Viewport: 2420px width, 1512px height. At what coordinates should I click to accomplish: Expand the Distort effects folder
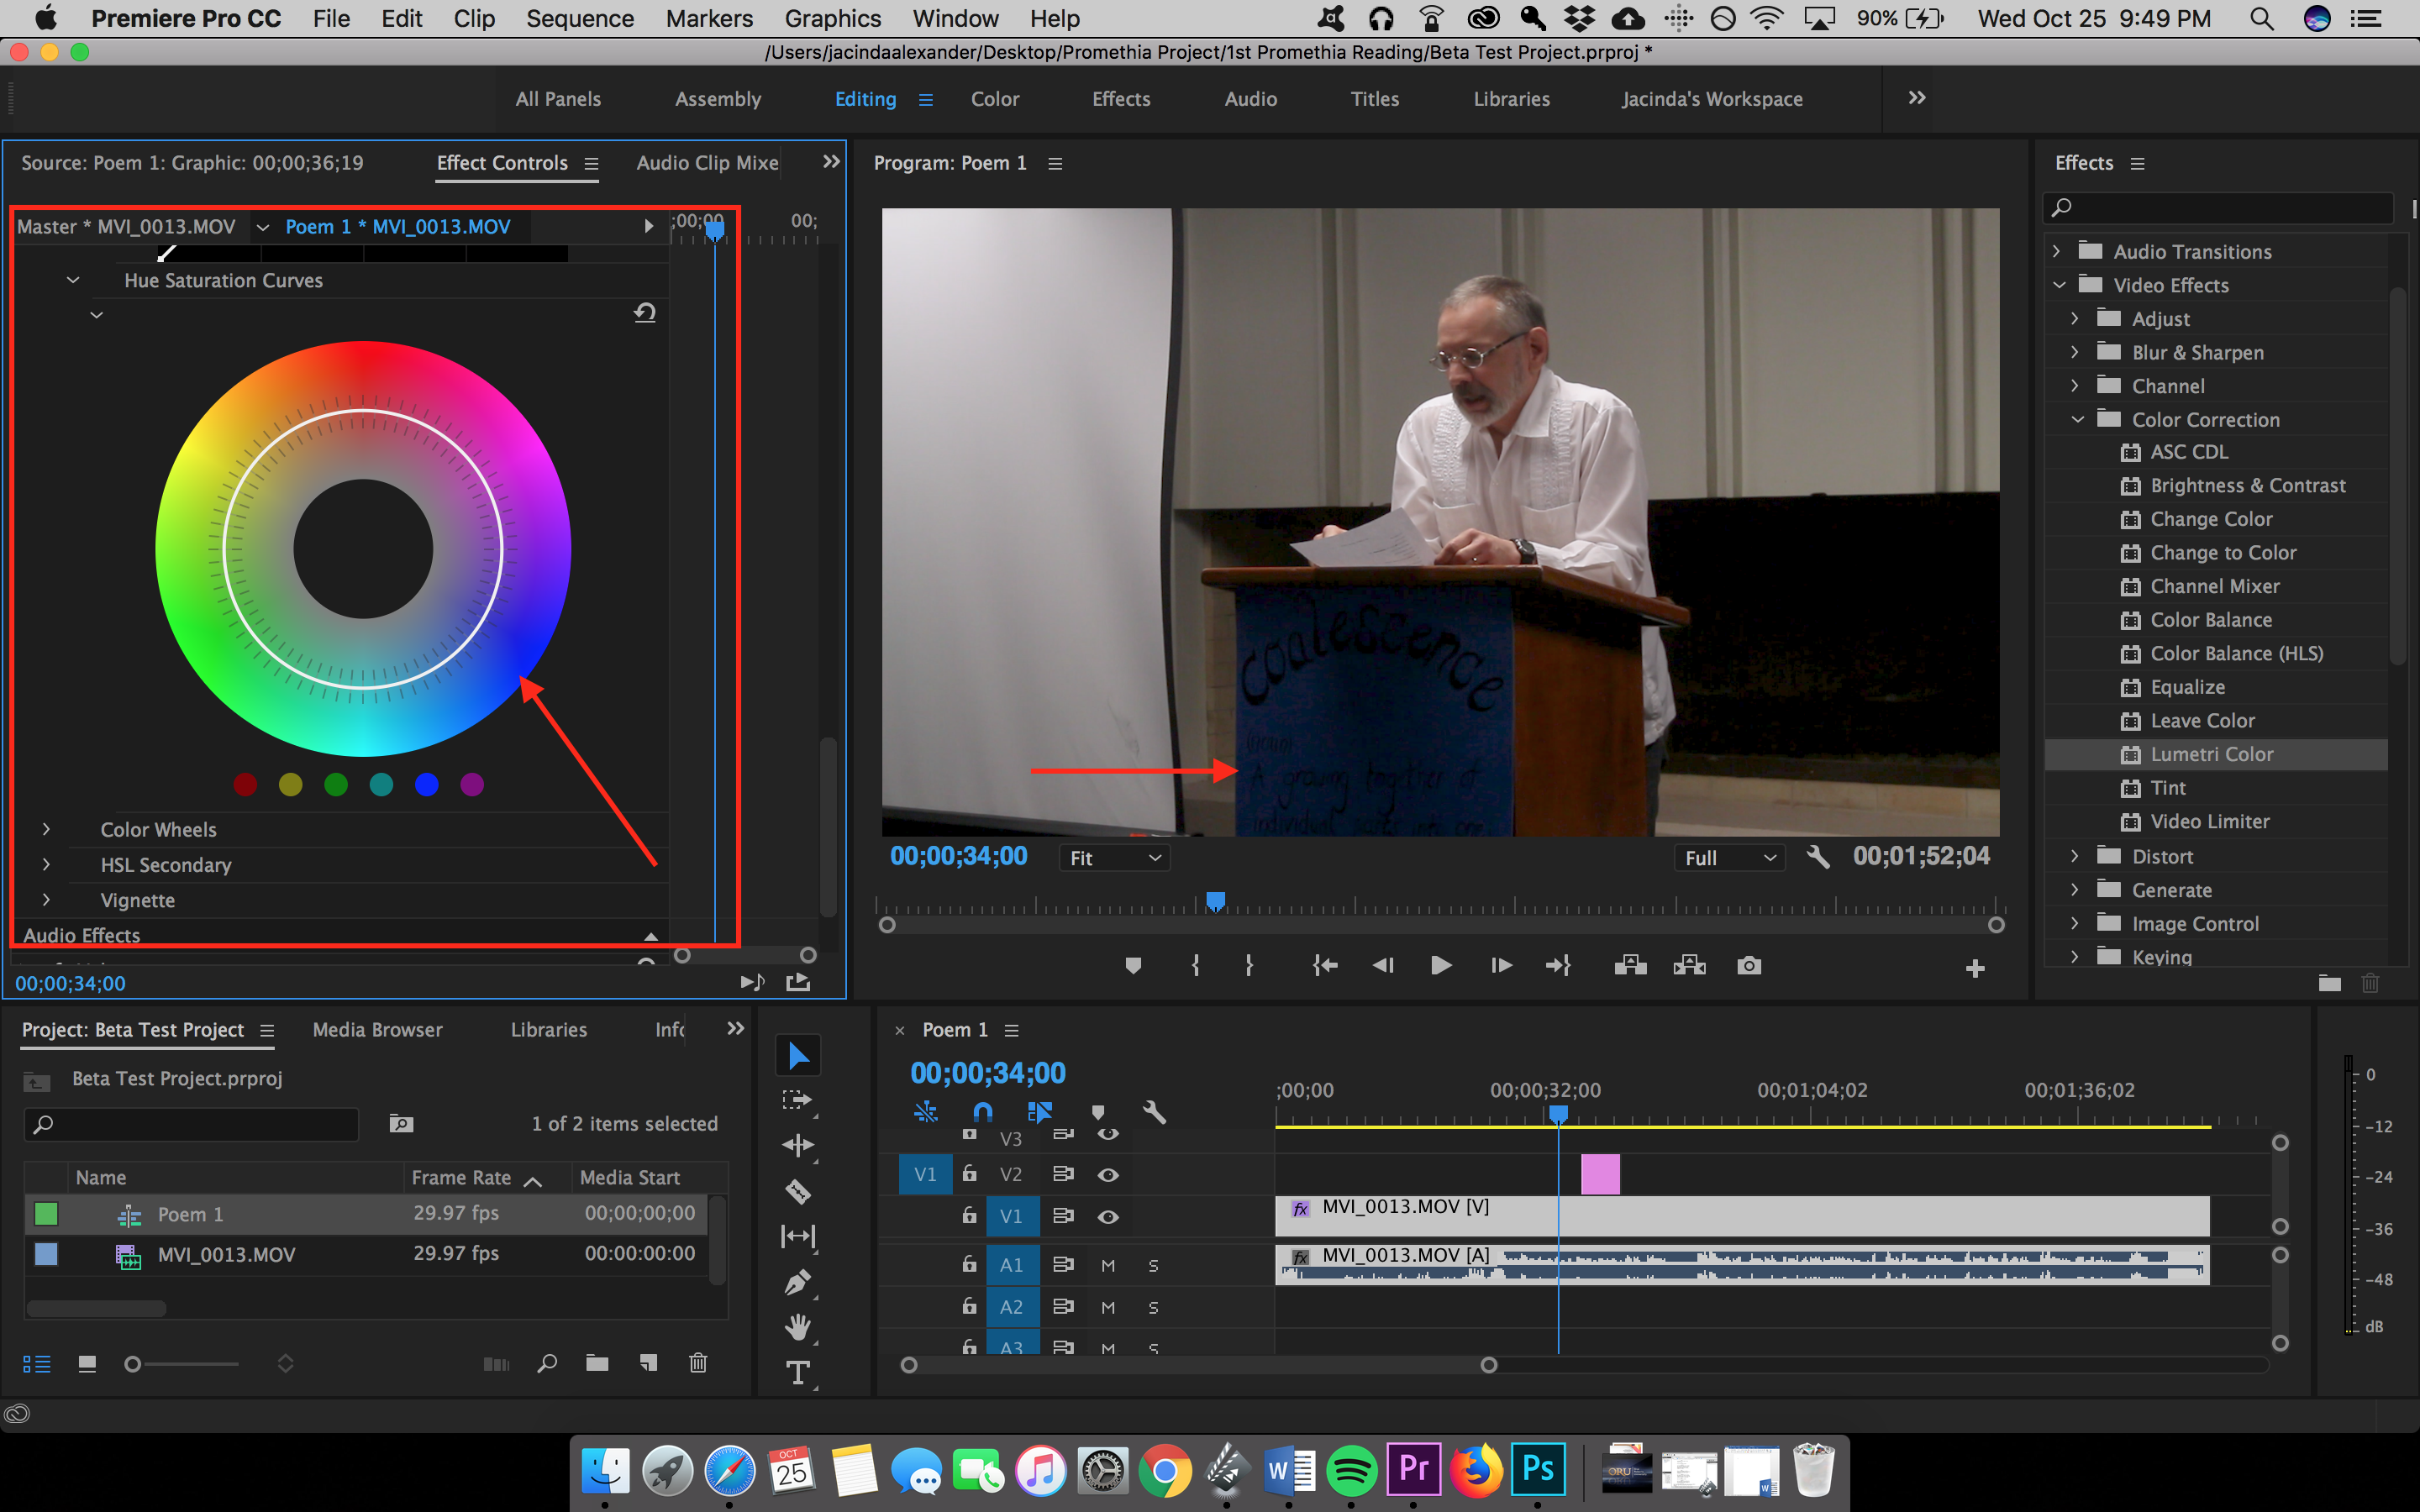(x=2074, y=856)
